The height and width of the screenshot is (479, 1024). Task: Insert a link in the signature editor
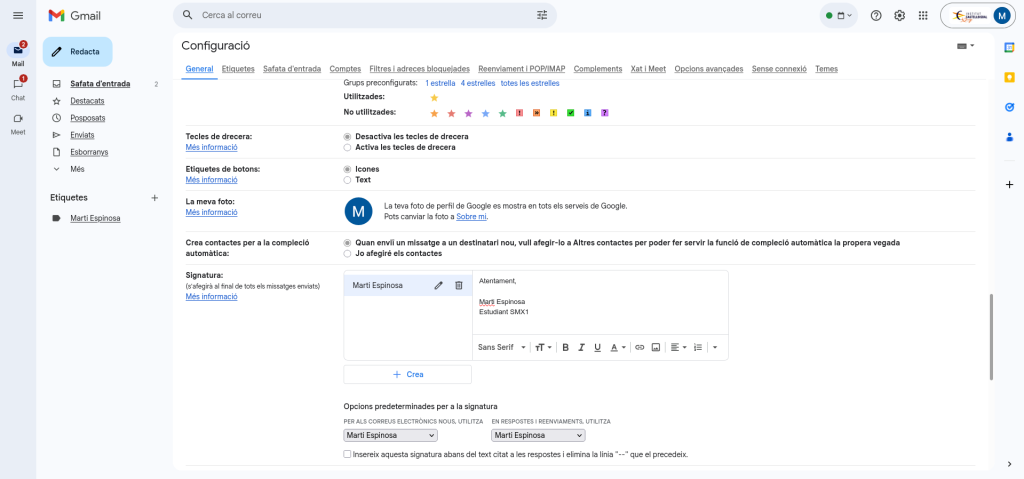[640, 347]
